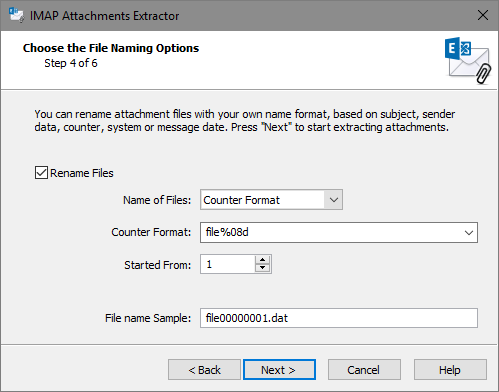This screenshot has height=392, width=499.
Task: Click the IMAP Attachments Extractor title bar icon
Action: 16,15
